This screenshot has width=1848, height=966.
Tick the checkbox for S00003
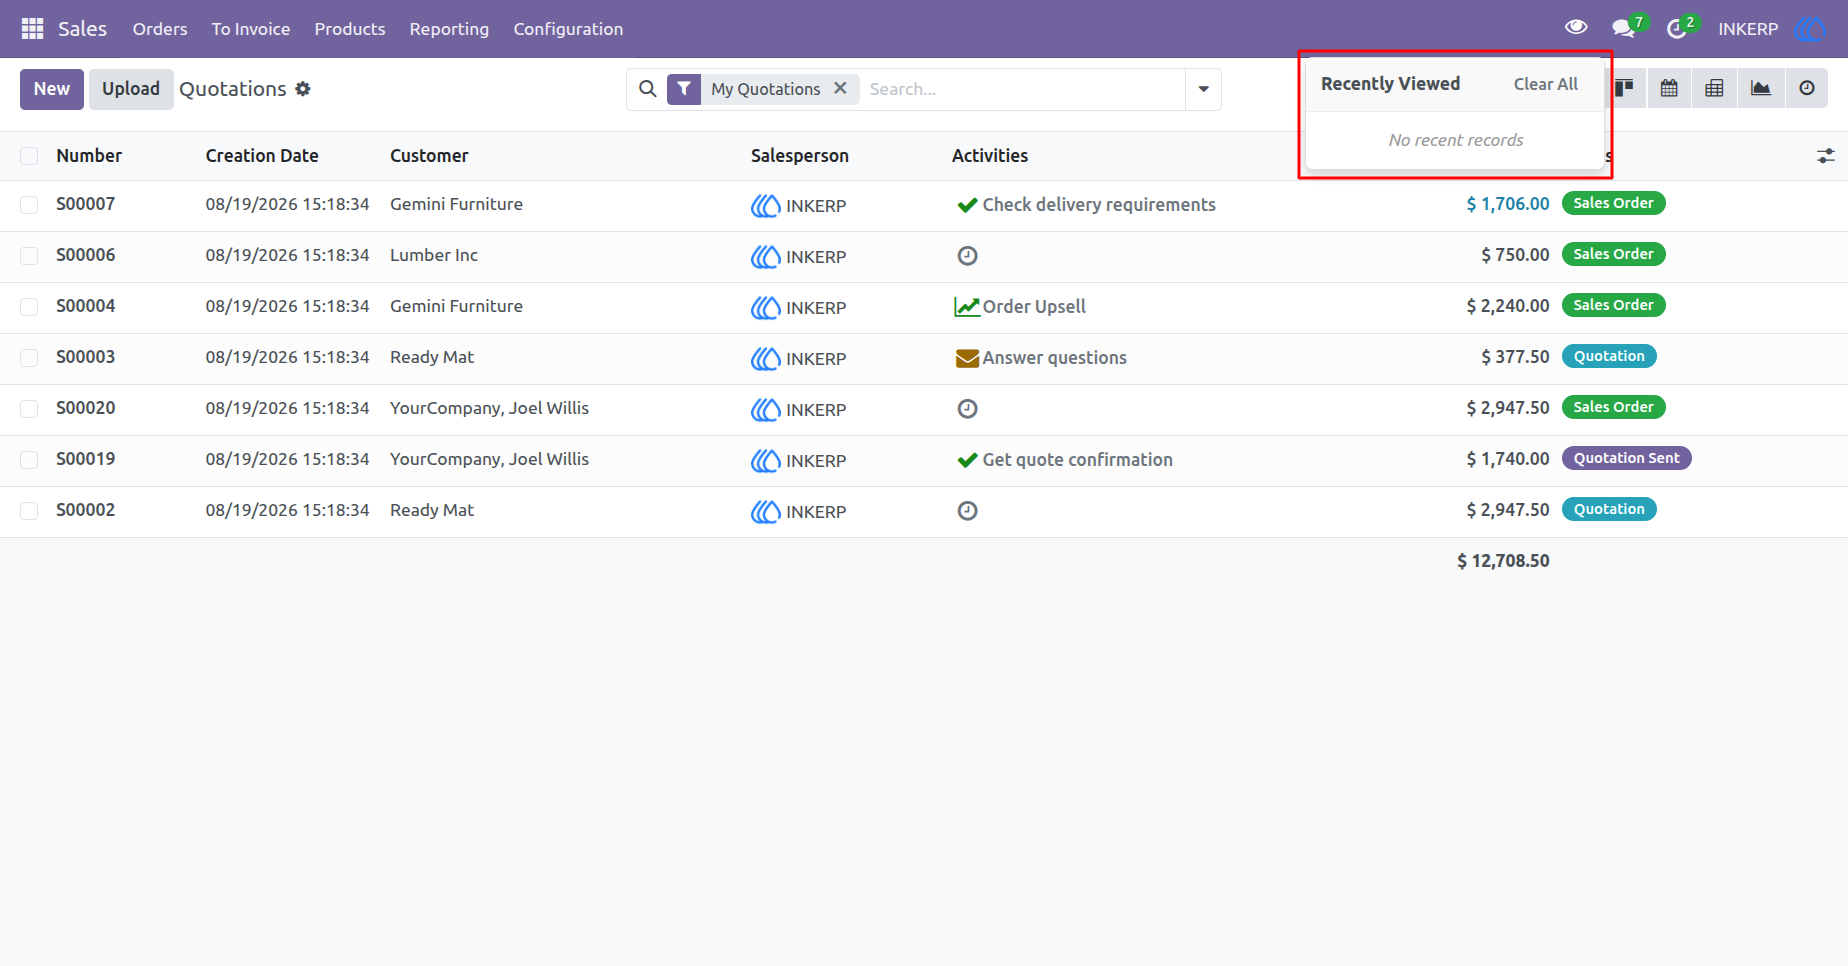29,358
